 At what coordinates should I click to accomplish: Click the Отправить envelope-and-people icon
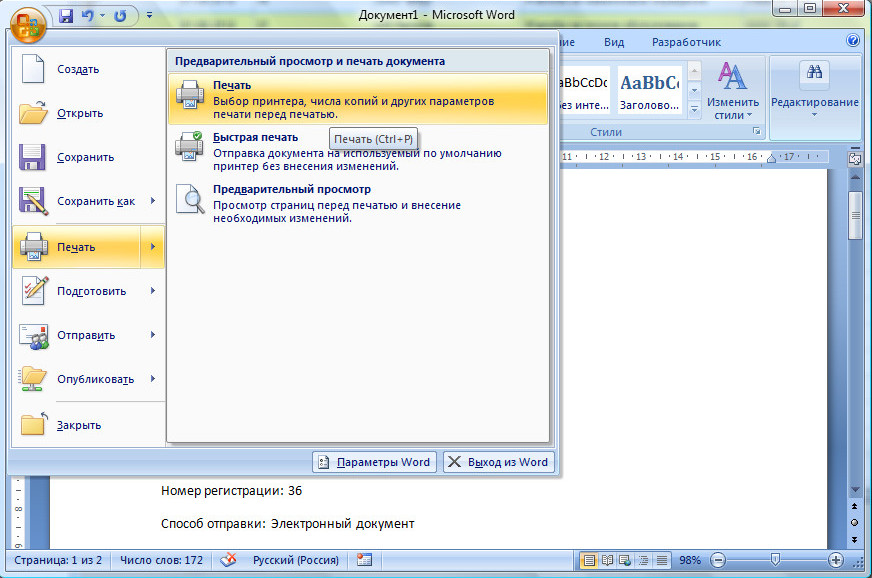[x=34, y=336]
